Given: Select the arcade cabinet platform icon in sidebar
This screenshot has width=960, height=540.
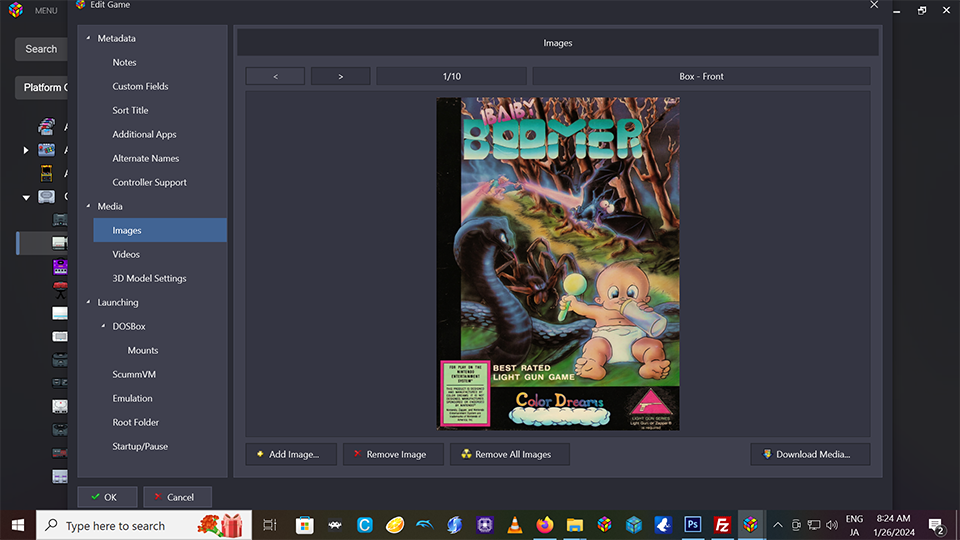Looking at the screenshot, I should (x=46, y=173).
